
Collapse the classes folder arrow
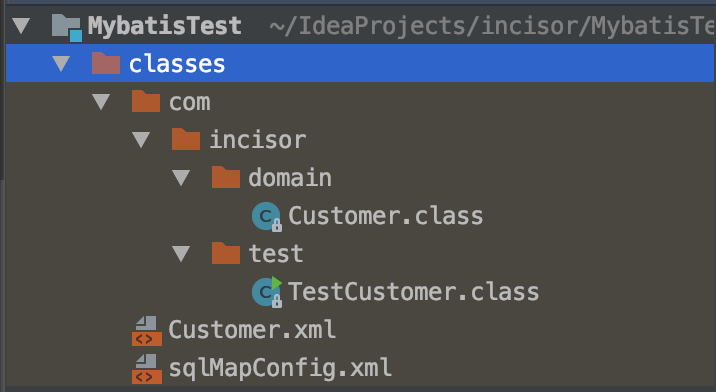(x=61, y=64)
